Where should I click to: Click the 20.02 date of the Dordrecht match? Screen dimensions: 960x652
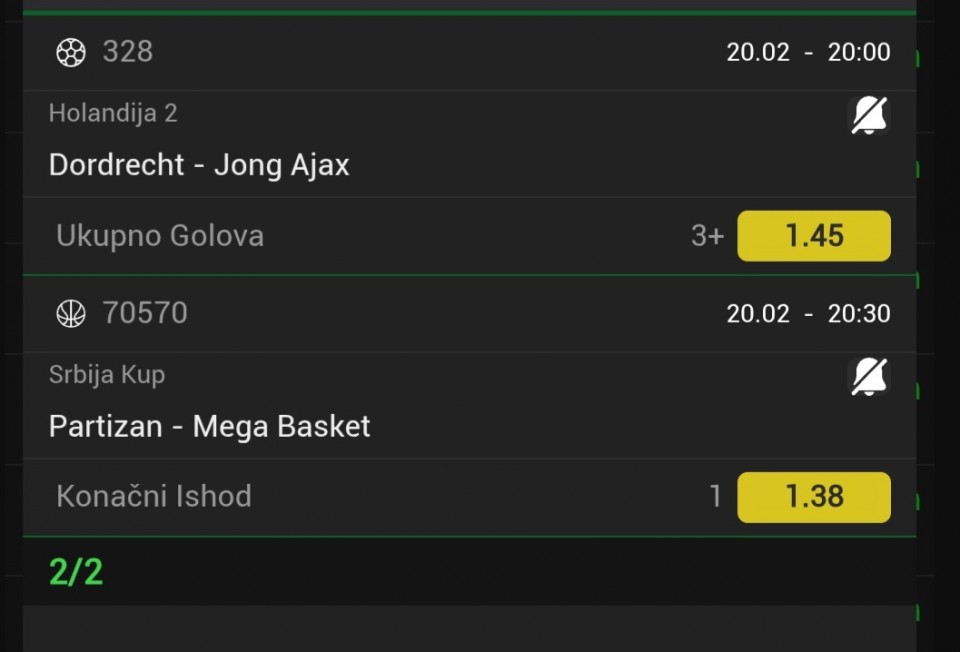[x=758, y=53]
